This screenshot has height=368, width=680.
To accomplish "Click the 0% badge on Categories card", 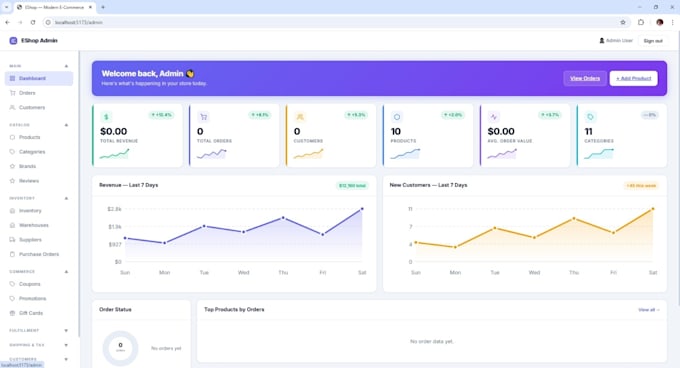I will pos(650,115).
